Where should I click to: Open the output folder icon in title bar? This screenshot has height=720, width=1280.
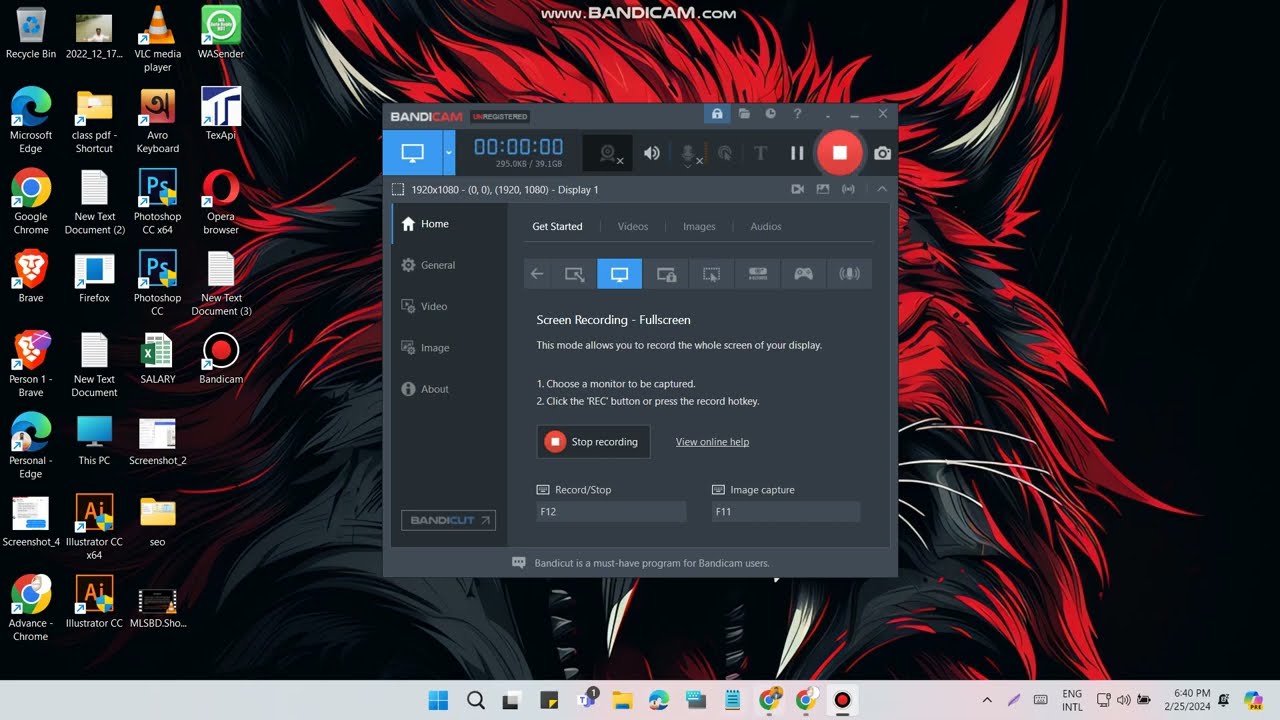tap(744, 114)
